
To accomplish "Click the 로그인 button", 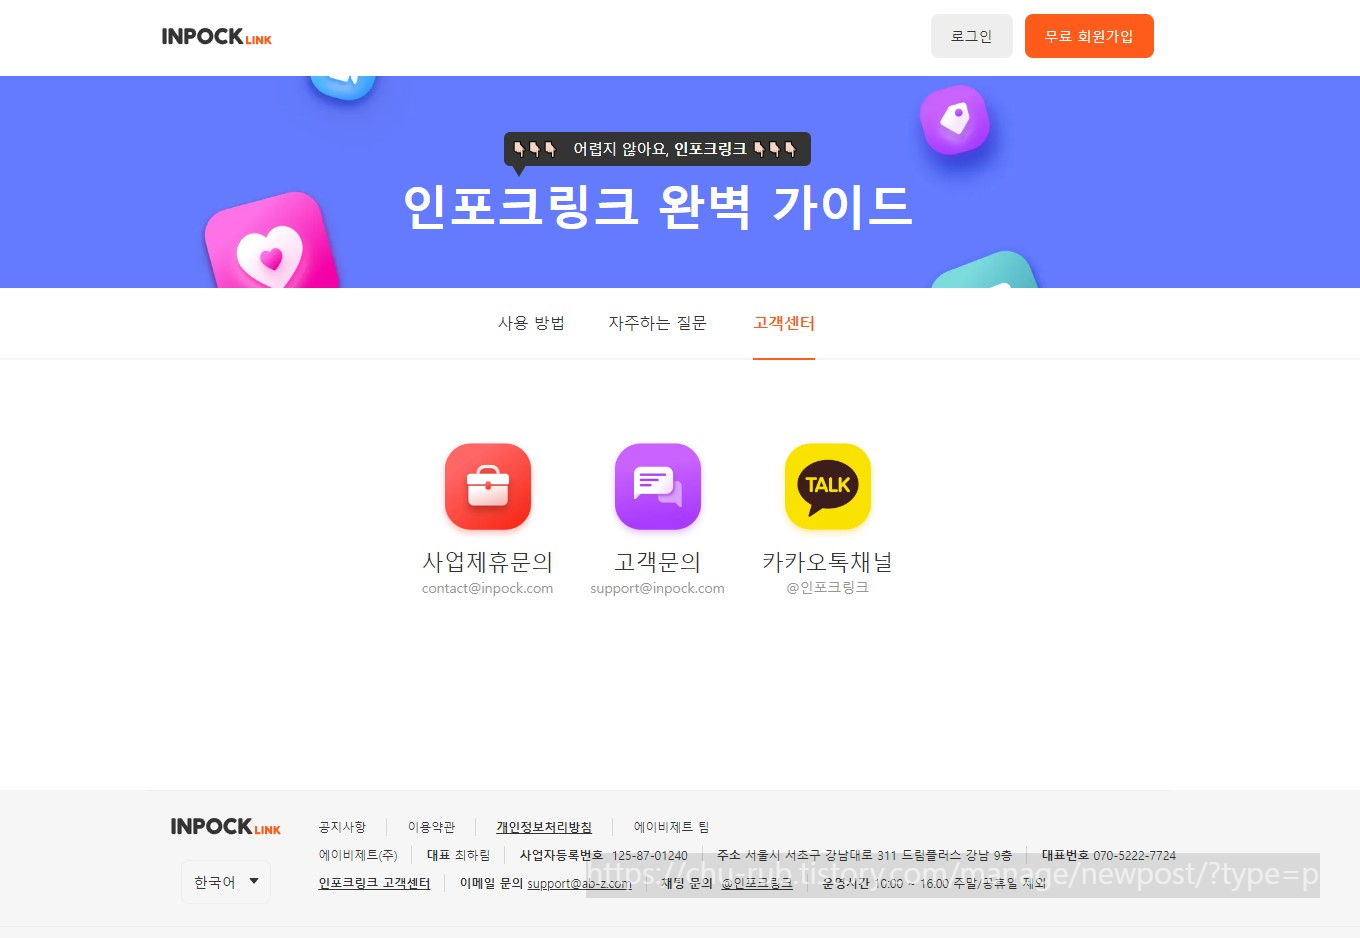I will (x=972, y=36).
